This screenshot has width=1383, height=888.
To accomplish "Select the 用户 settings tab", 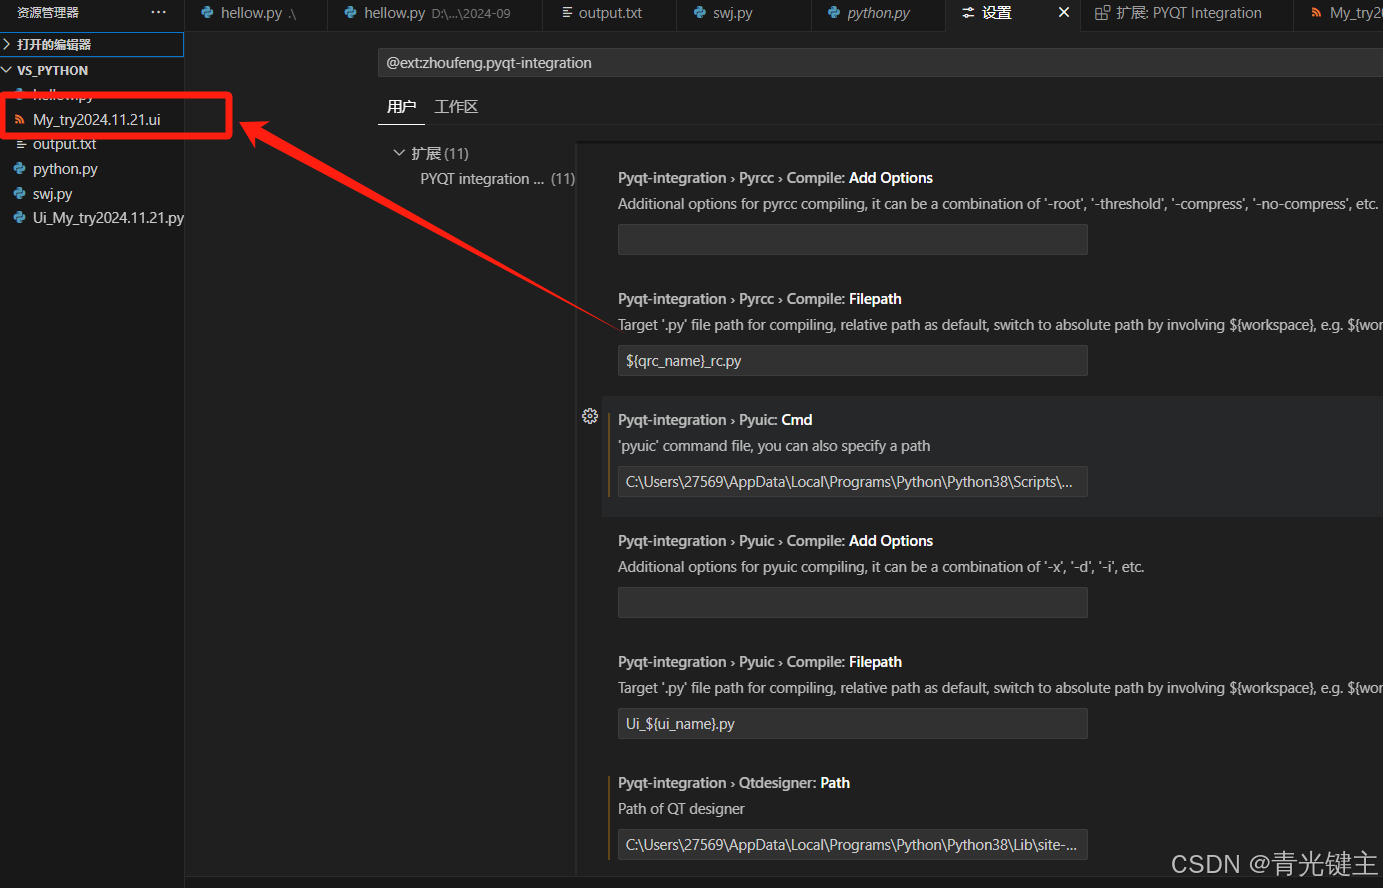I will tap(401, 106).
